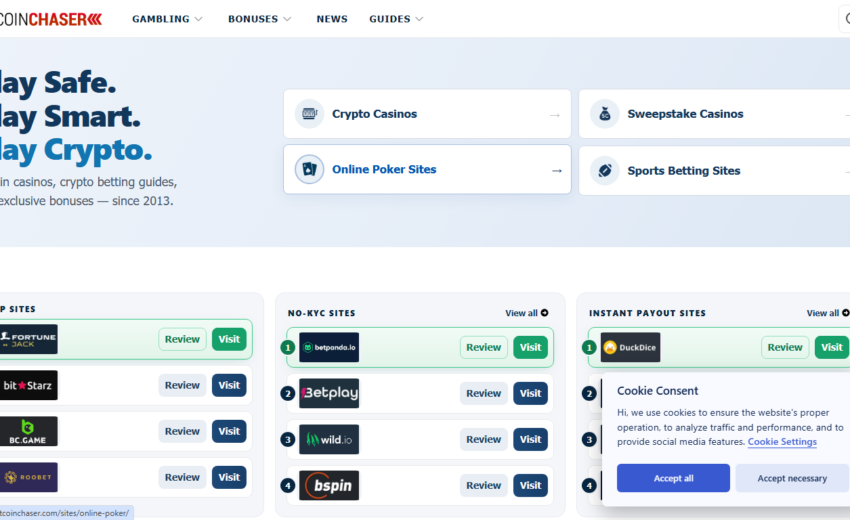Read the bspin review
Viewport: 850px width, 520px height.
[x=484, y=486]
